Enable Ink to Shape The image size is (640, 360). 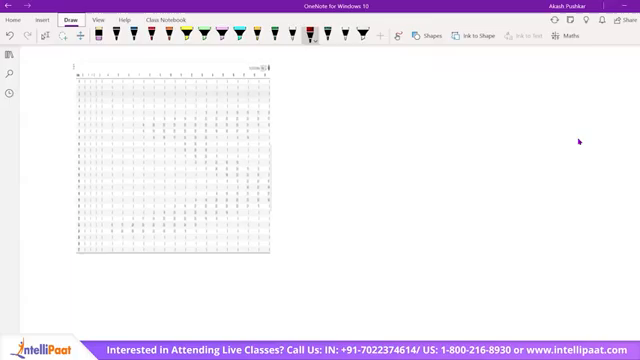(x=473, y=36)
